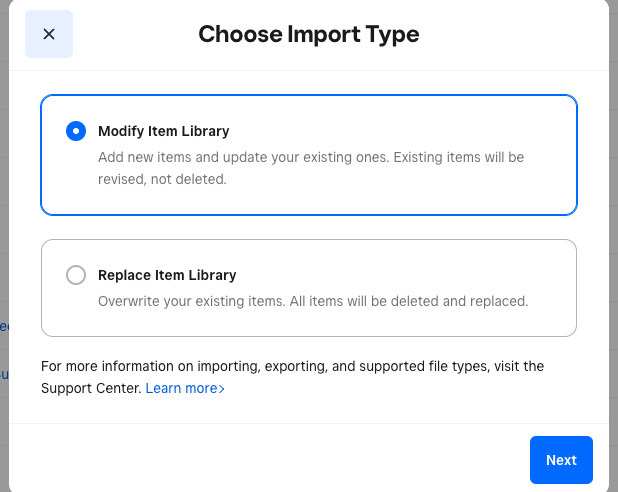Image resolution: width=618 pixels, height=492 pixels.
Task: Select the Modify Item Library radio button
Action: point(76,131)
